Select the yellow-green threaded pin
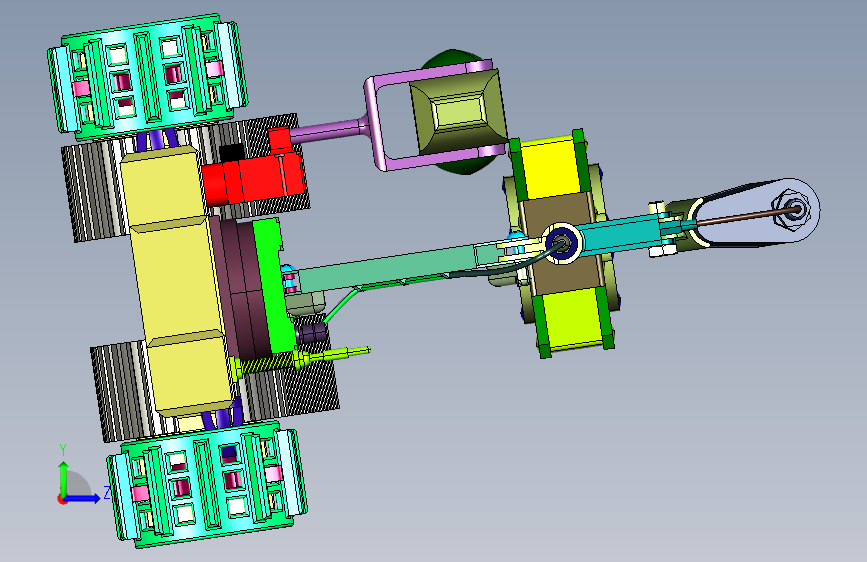This screenshot has height=562, width=867. [303, 360]
